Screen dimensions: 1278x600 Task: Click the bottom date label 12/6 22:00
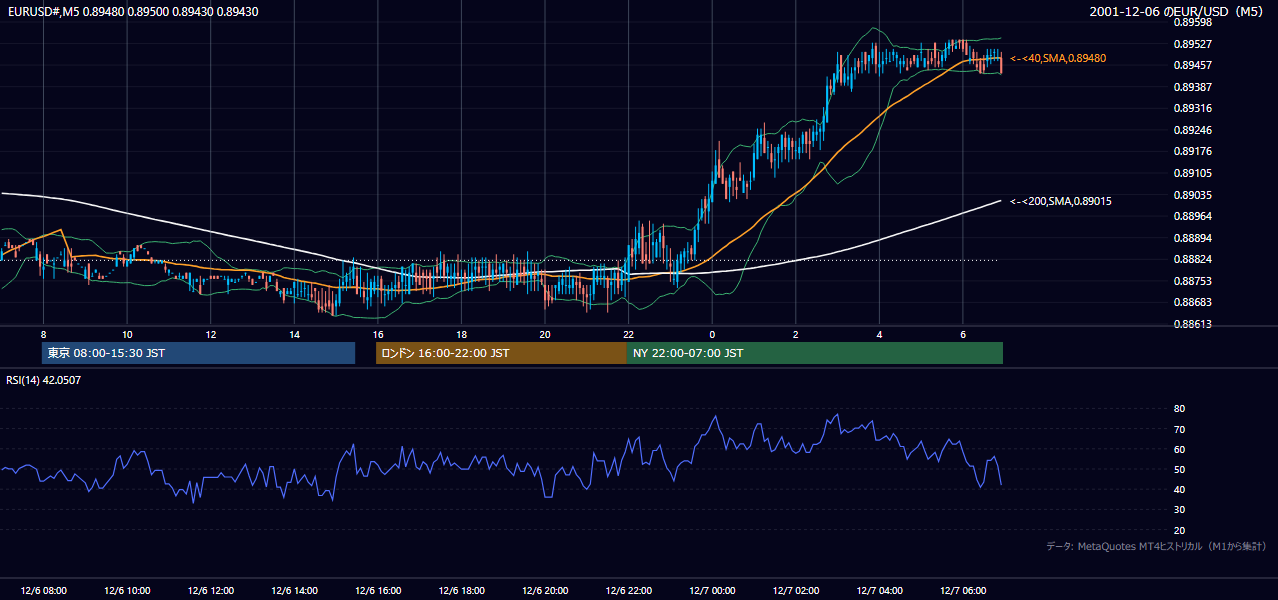point(628,591)
